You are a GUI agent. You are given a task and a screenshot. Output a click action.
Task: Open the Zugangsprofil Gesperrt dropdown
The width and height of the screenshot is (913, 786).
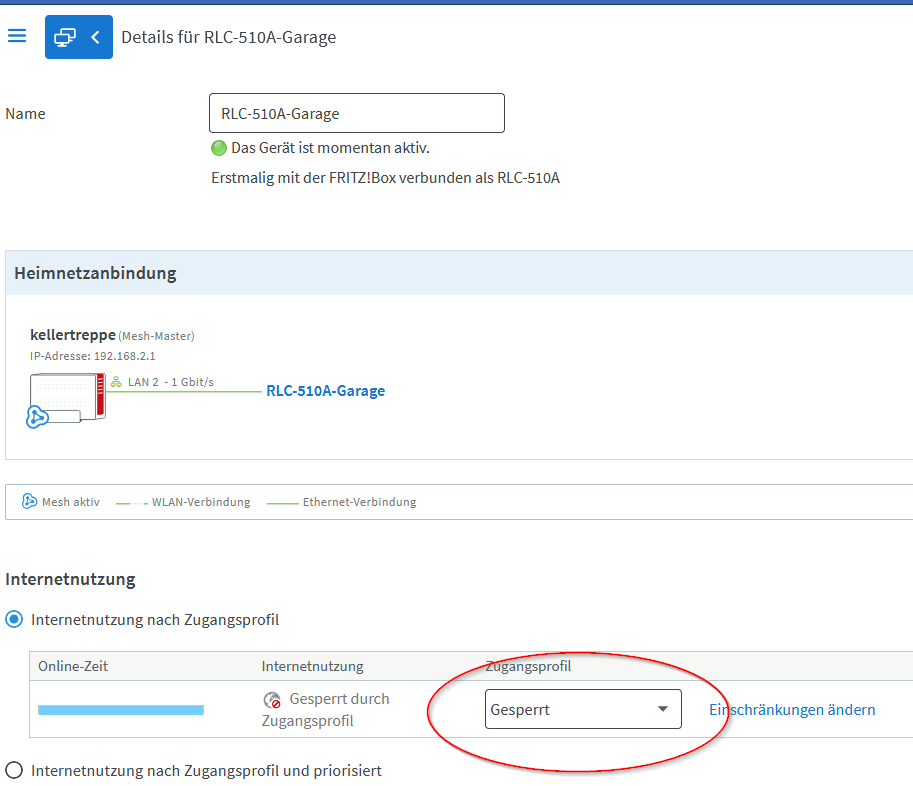583,709
